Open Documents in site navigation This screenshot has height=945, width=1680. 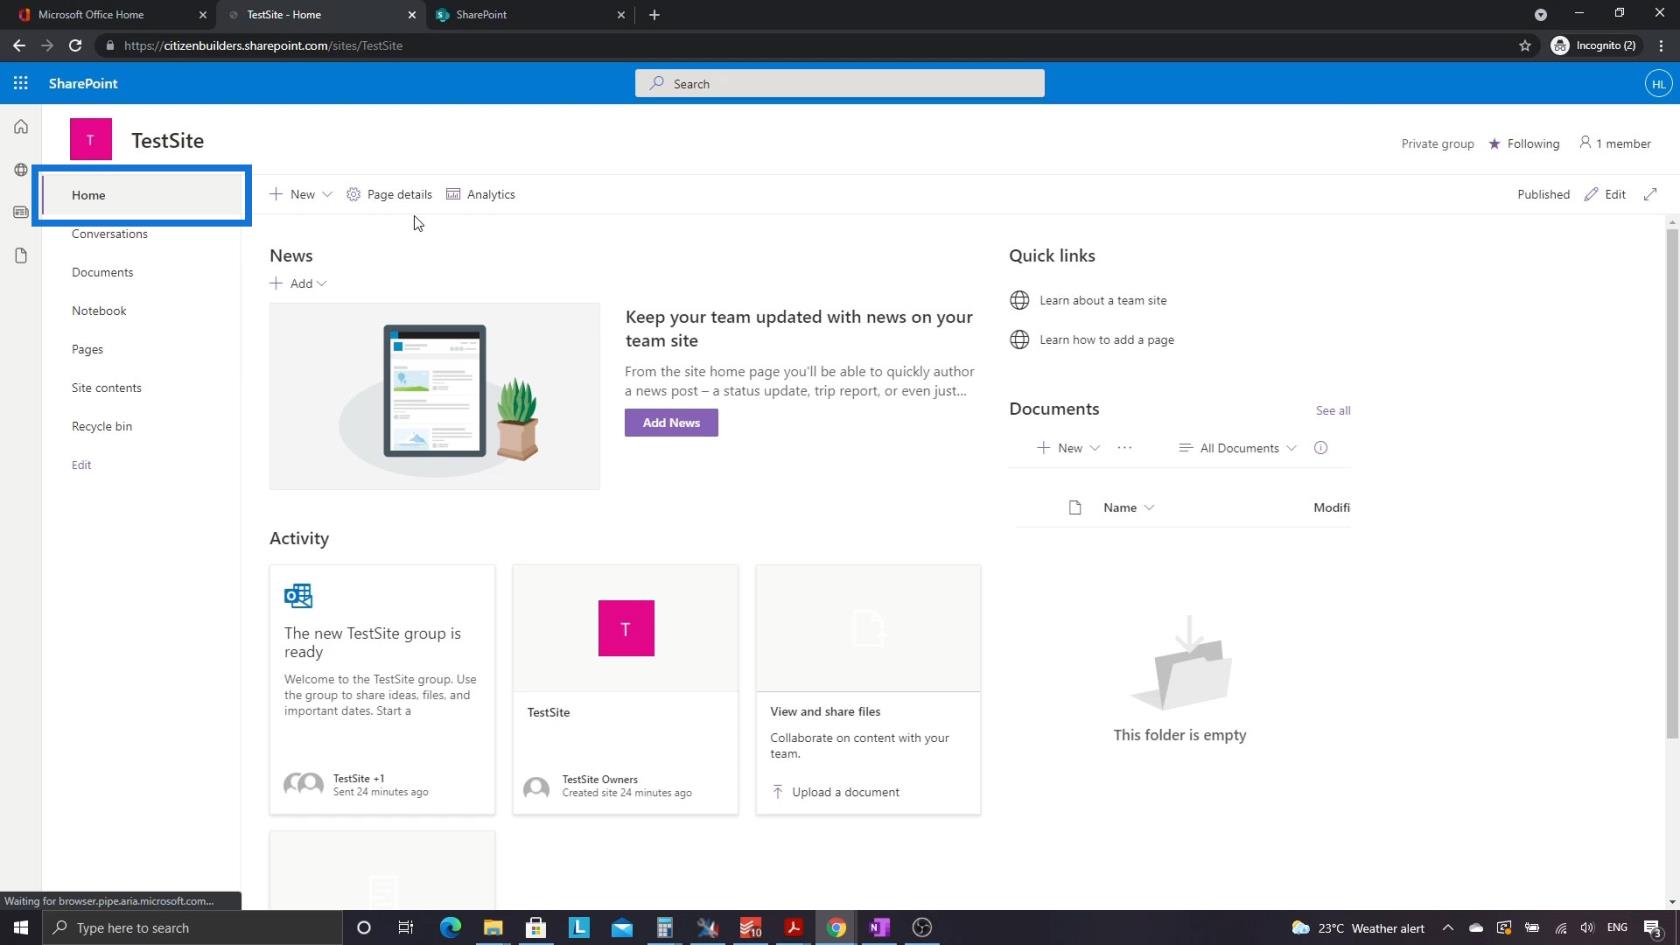[x=102, y=272]
